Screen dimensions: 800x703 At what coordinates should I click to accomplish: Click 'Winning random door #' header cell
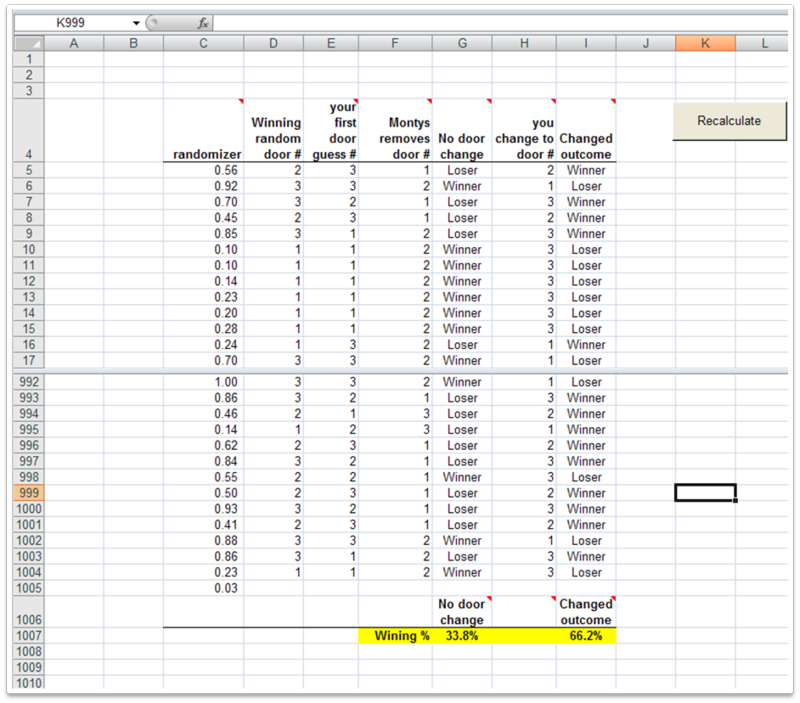(273, 131)
